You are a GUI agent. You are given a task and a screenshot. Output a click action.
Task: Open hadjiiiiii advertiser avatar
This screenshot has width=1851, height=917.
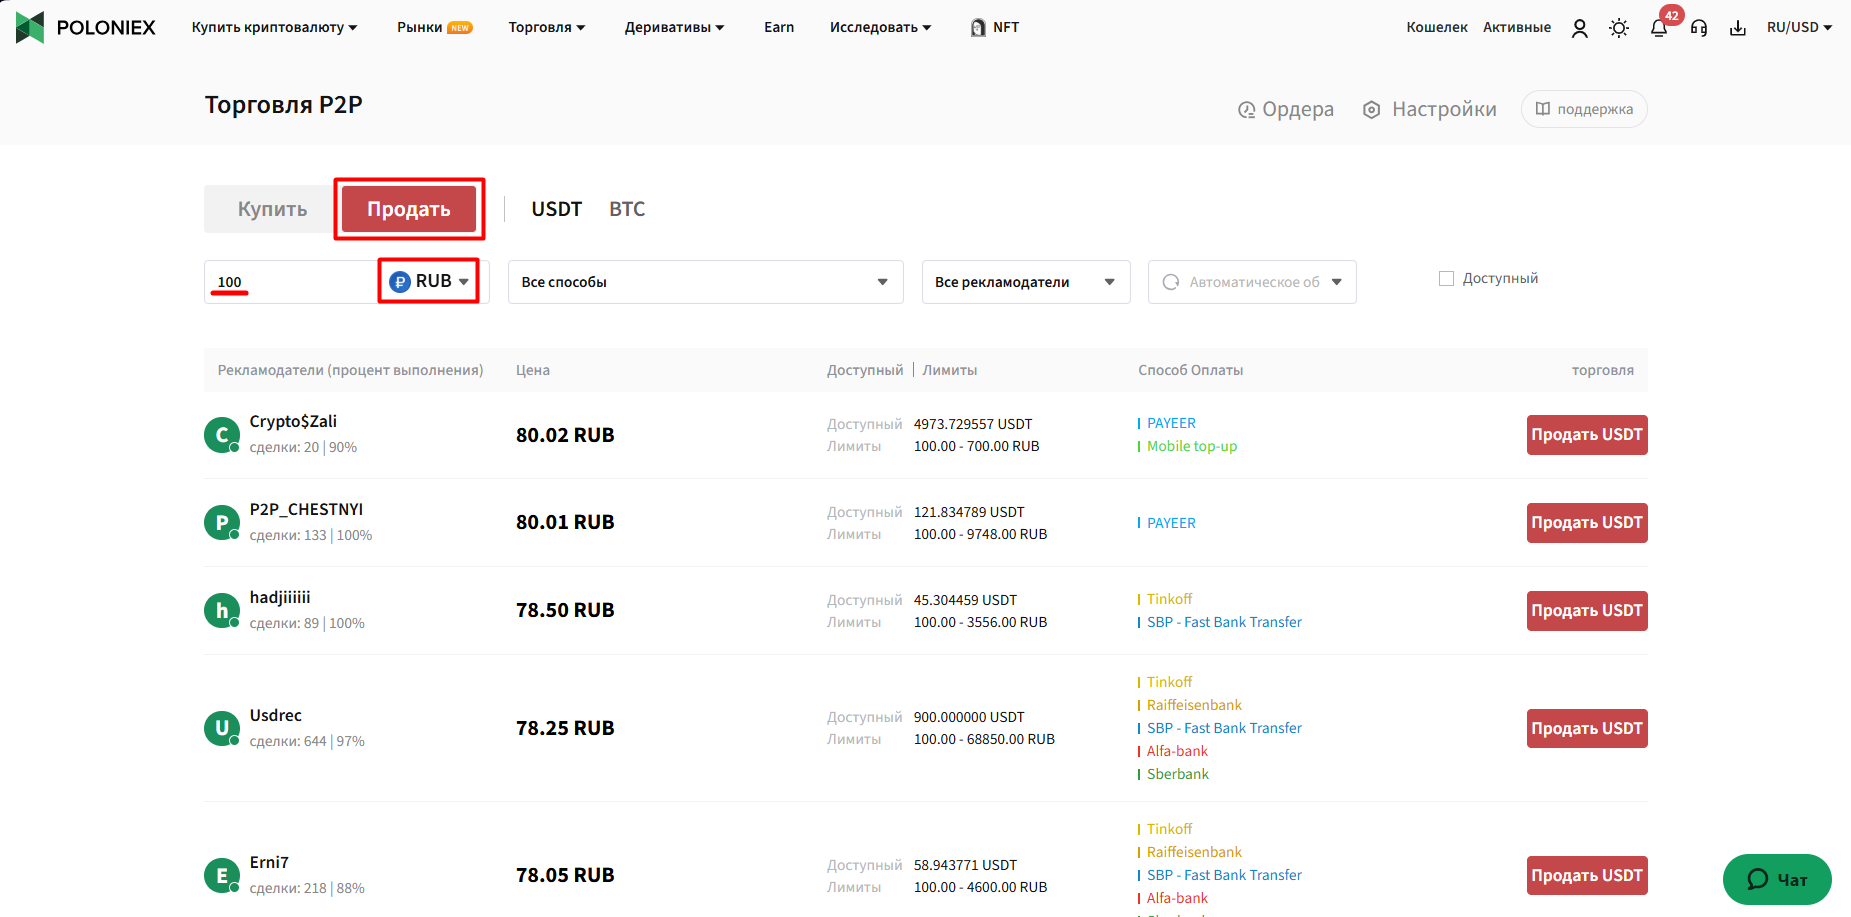(222, 610)
